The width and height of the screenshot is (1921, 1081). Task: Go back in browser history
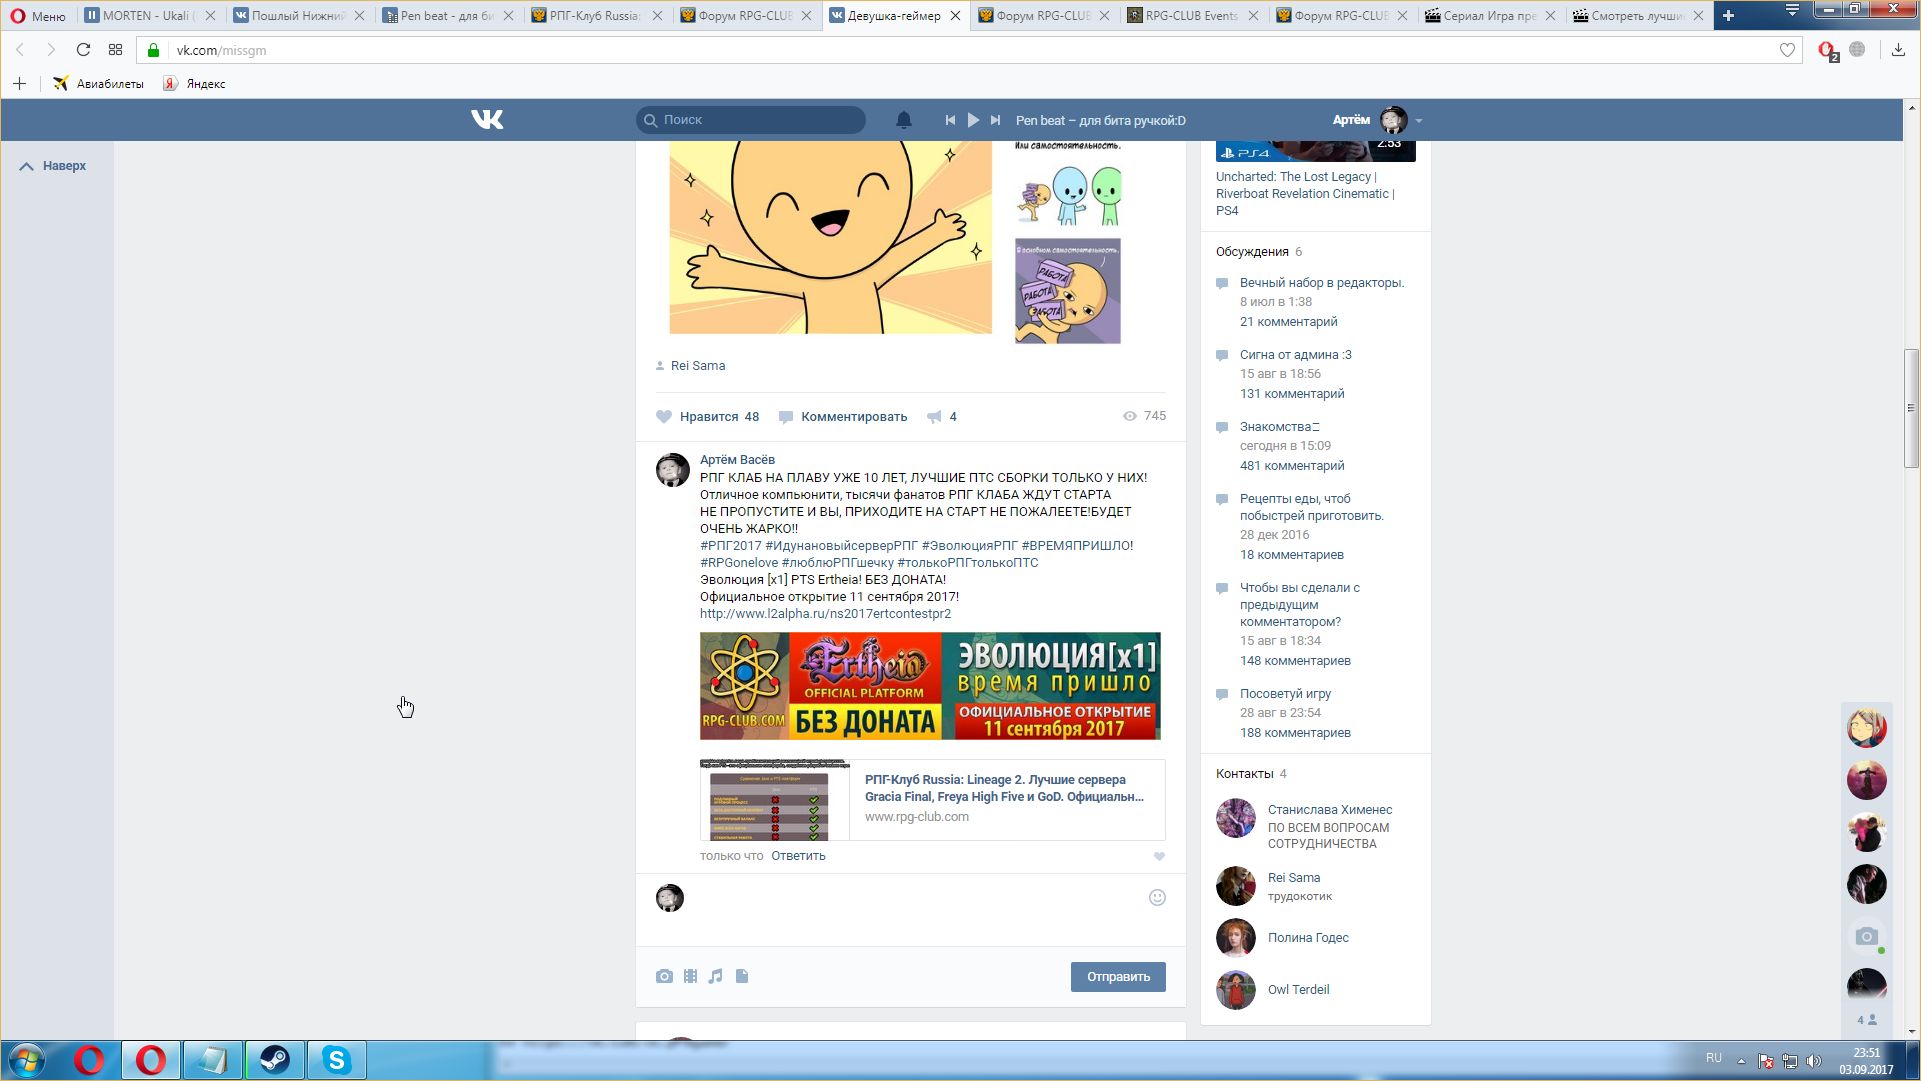coord(20,50)
